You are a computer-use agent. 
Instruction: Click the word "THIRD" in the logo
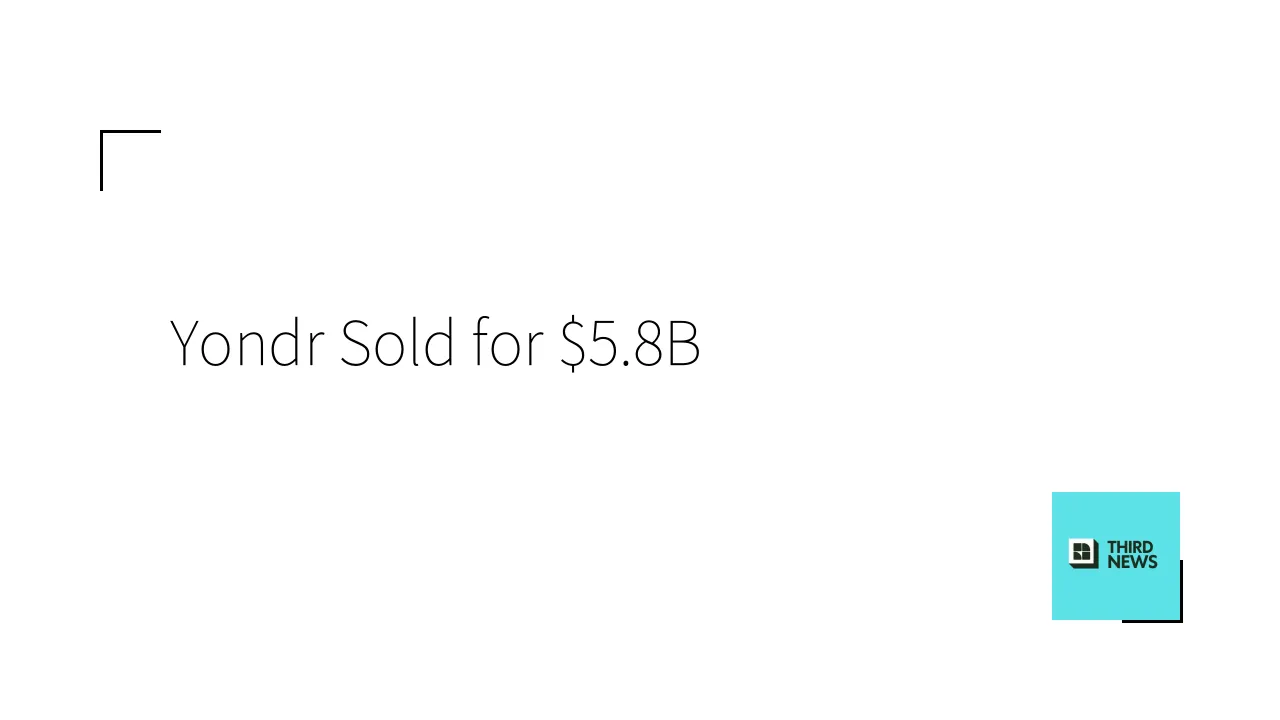point(1131,547)
